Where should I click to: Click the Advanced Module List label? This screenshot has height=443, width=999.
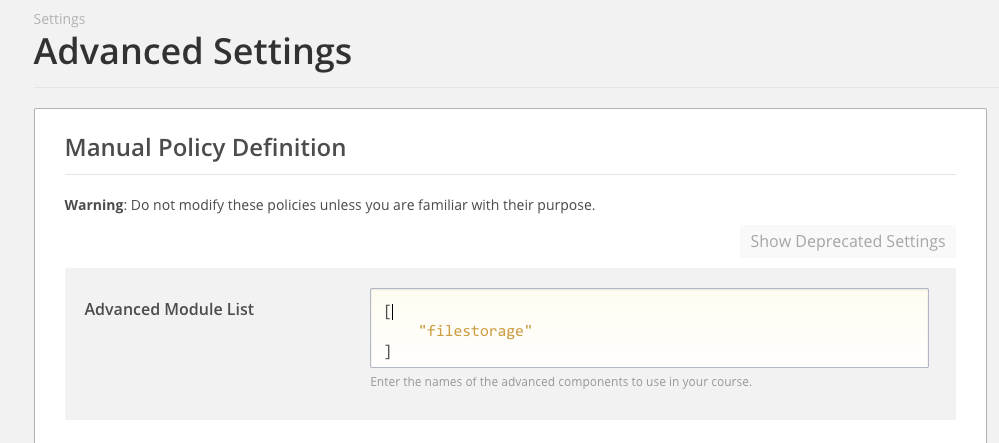(x=169, y=309)
